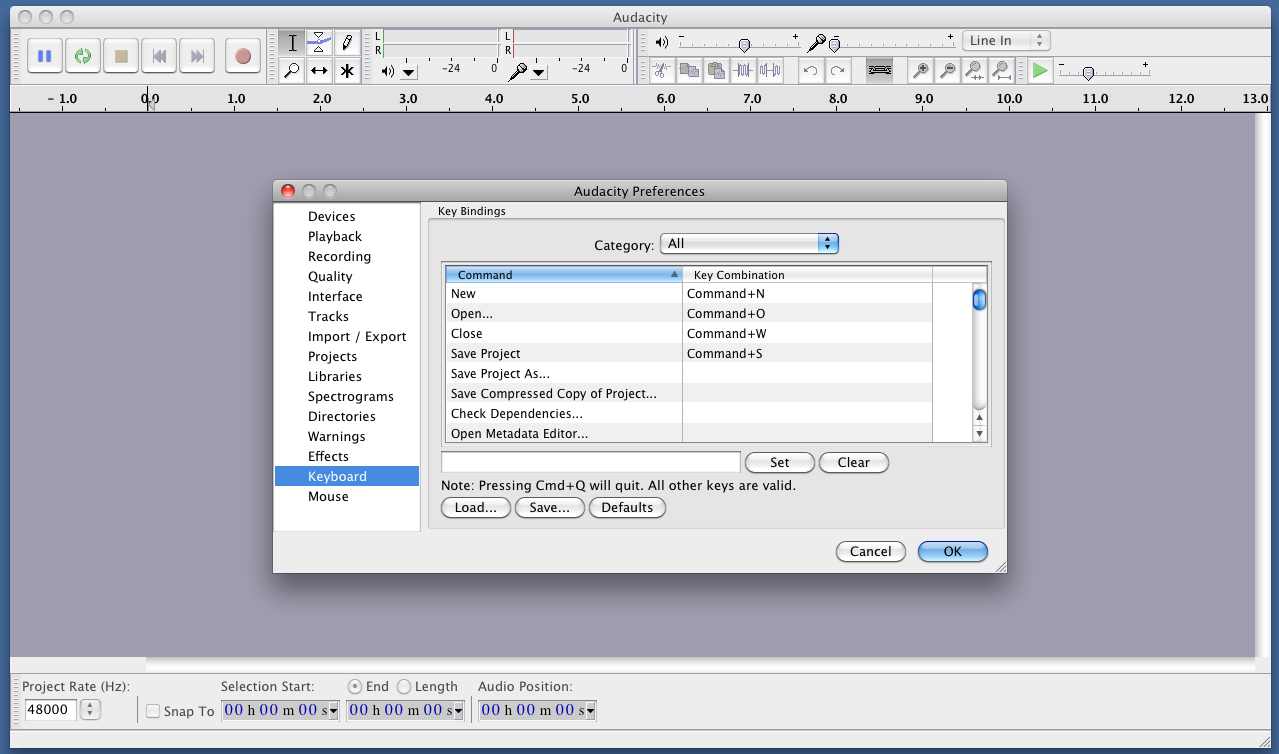
Task: Open the Category dropdown set to All
Action: click(748, 243)
